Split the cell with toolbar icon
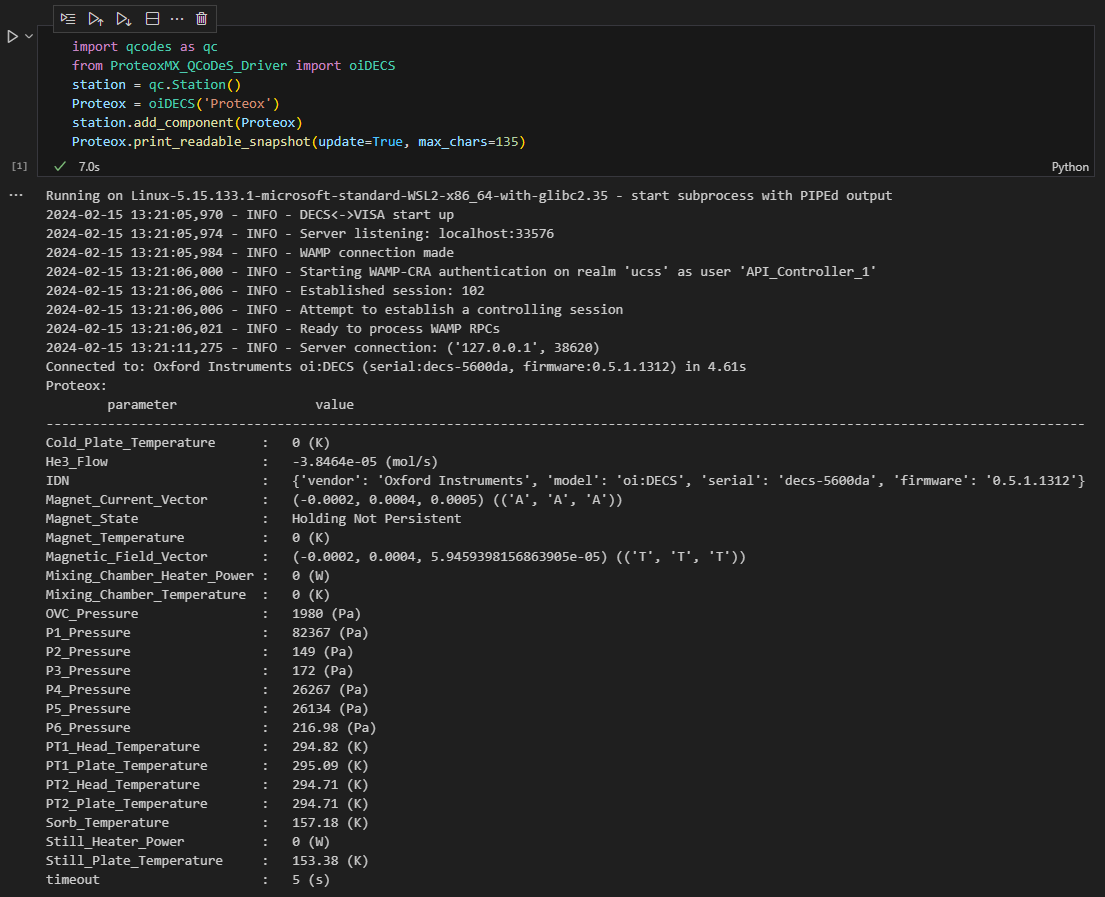This screenshot has height=897, width=1105. (x=152, y=18)
